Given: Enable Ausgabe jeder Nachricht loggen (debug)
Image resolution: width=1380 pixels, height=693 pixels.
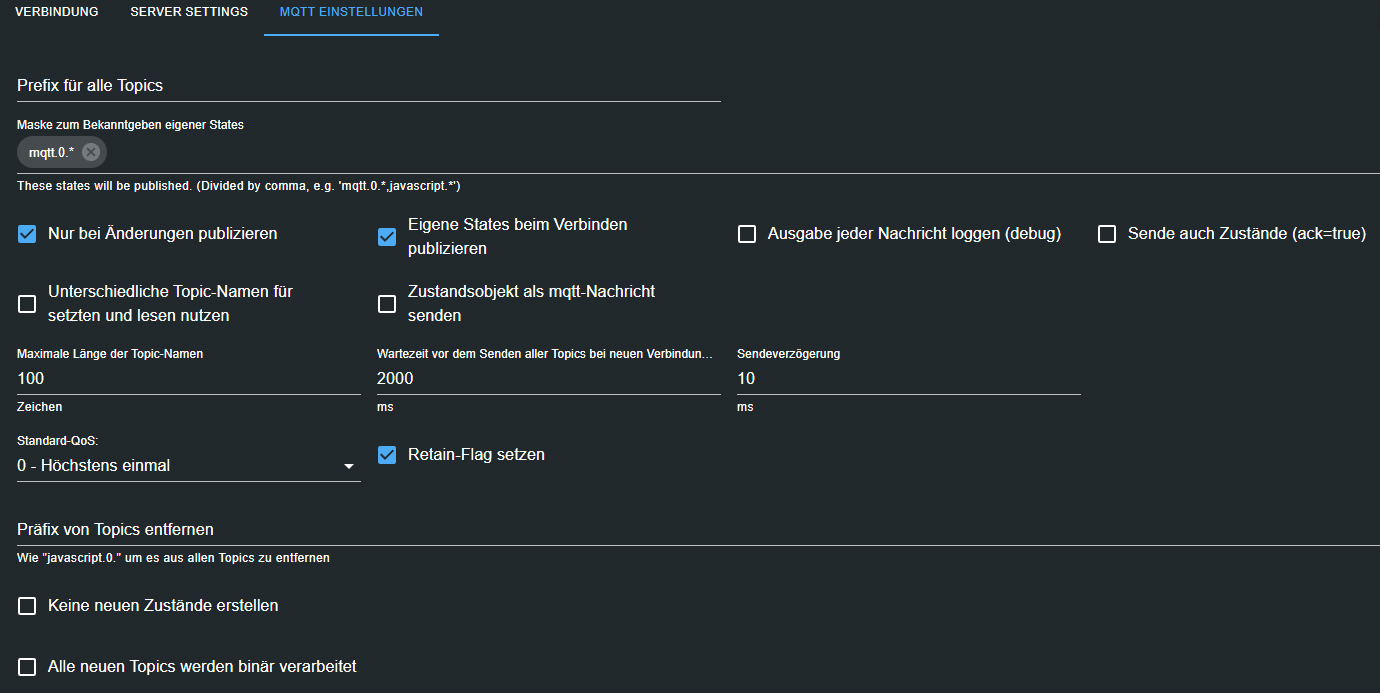Looking at the screenshot, I should [x=747, y=234].
